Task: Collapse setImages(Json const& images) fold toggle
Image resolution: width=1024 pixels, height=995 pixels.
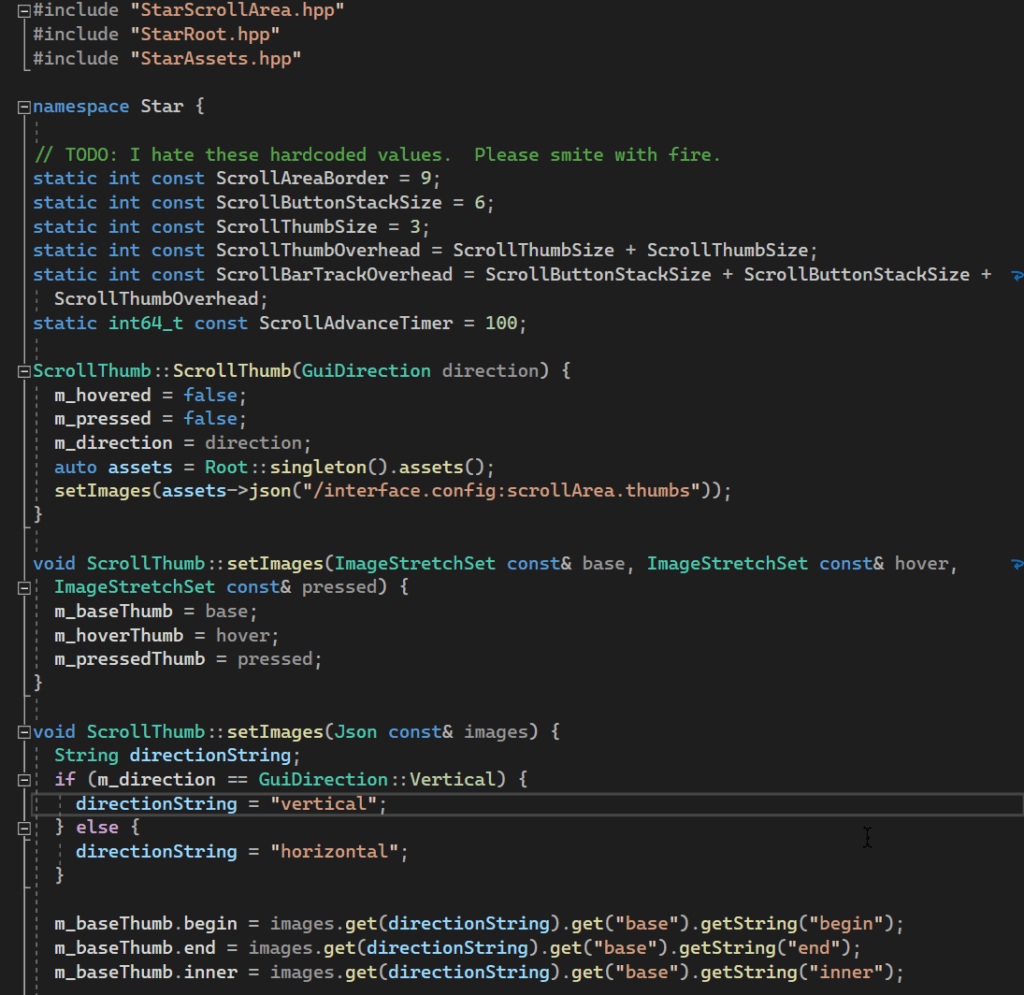Action: coord(24,732)
